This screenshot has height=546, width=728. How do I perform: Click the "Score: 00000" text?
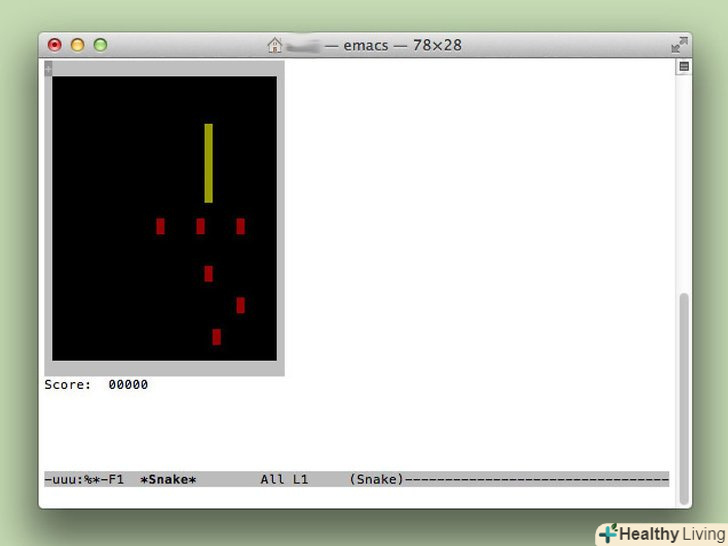click(x=96, y=384)
